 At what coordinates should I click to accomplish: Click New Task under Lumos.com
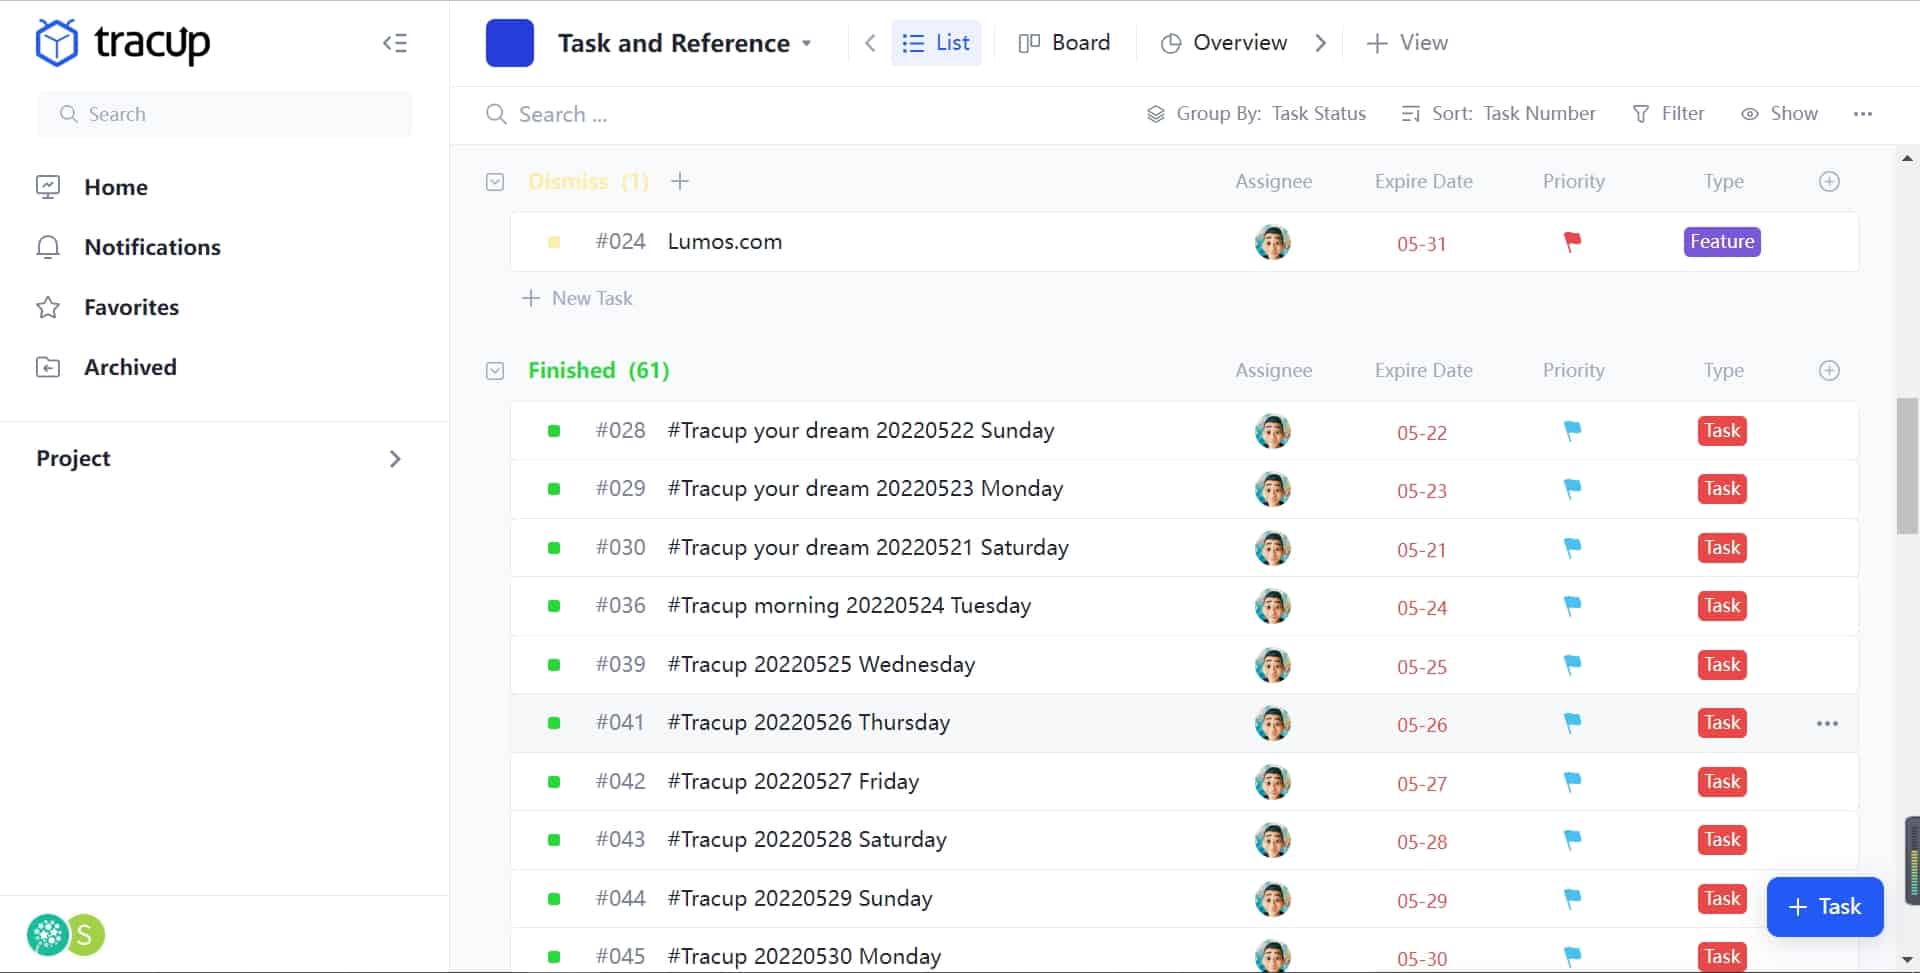point(578,298)
